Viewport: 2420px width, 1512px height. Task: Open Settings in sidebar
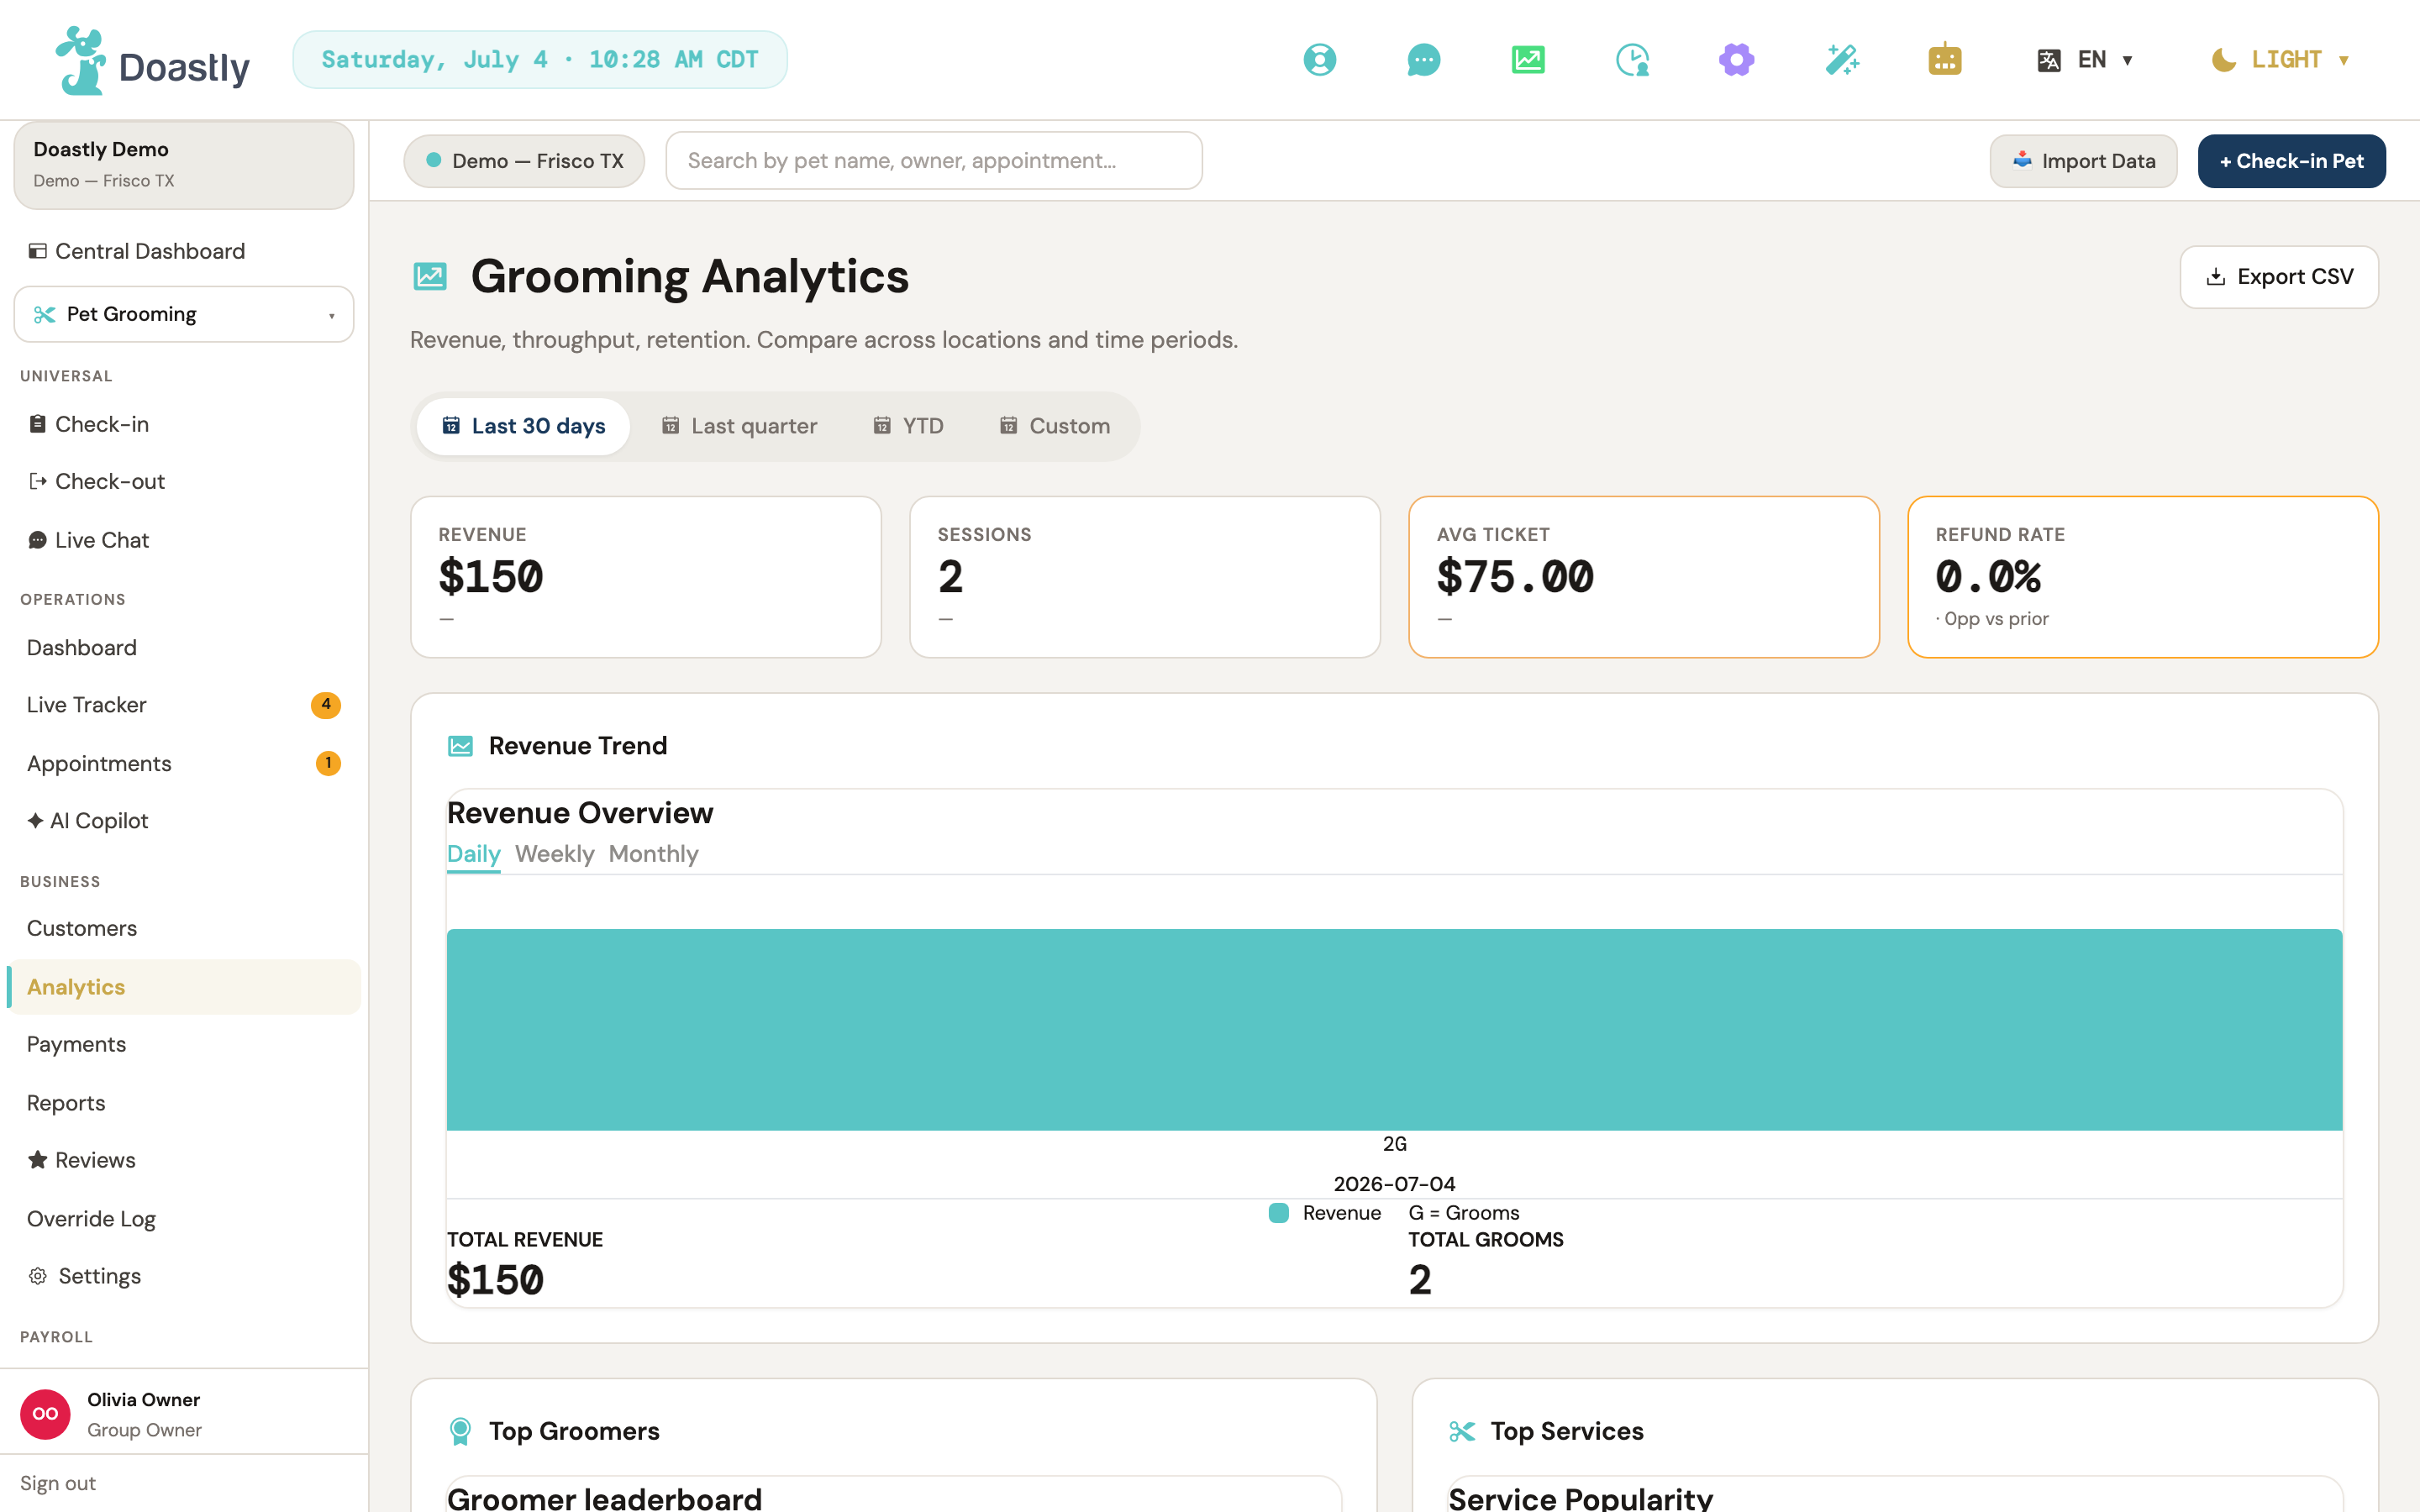point(184,1276)
